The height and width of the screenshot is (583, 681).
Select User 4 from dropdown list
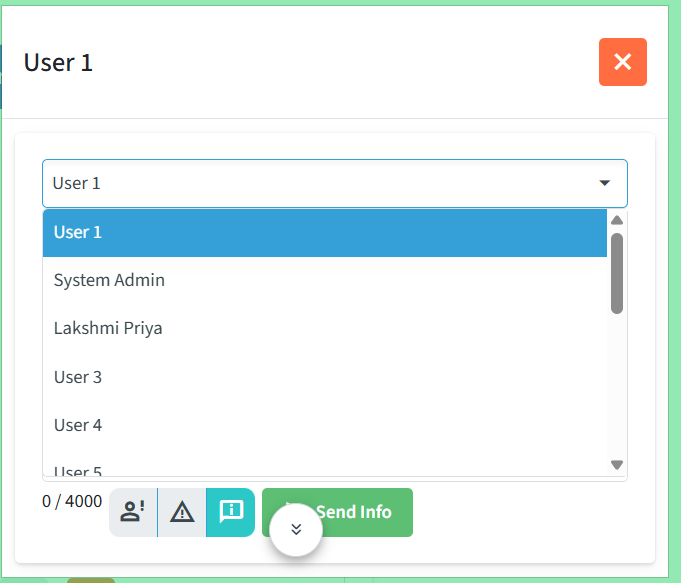(x=325, y=425)
